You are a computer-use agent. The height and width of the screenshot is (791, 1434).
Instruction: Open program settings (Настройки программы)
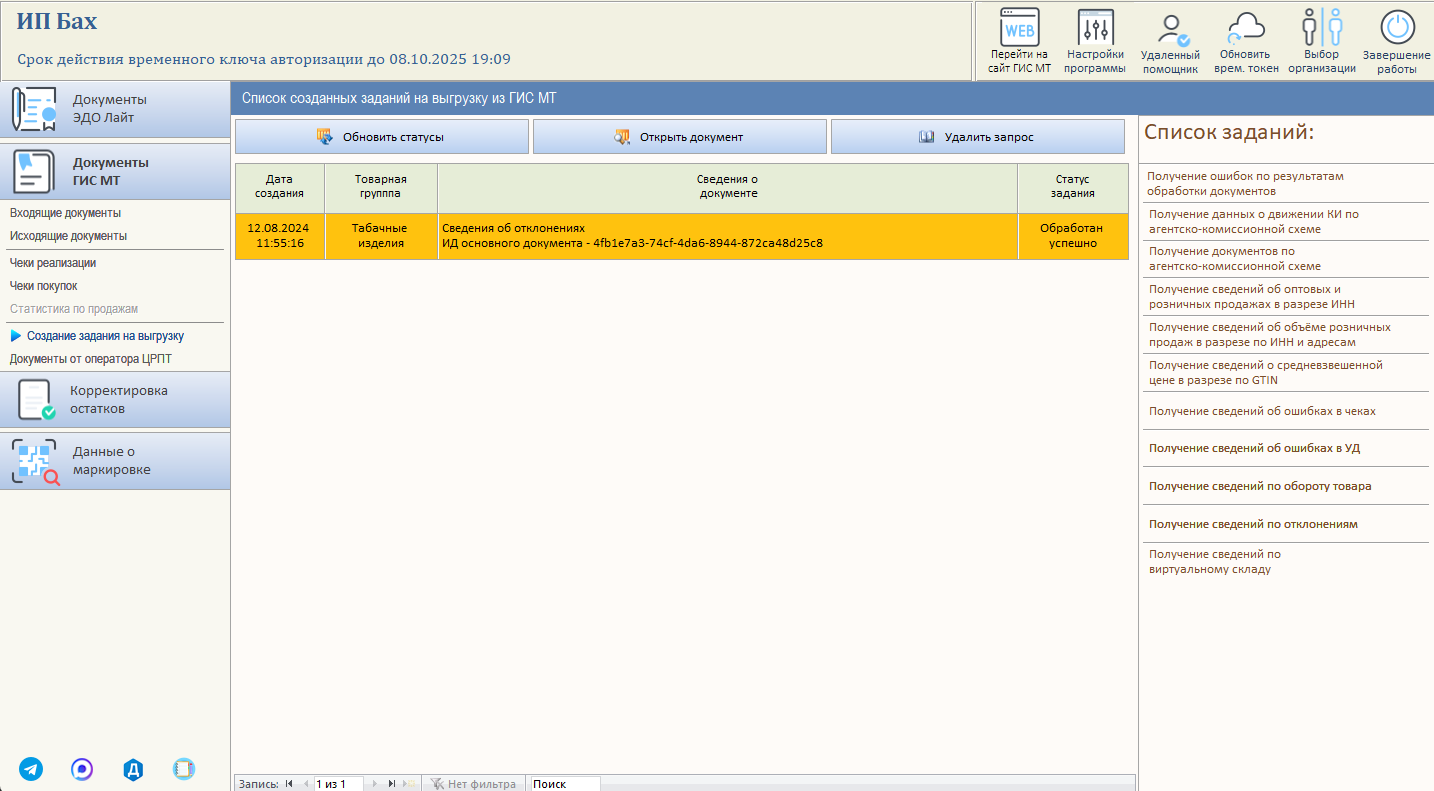click(1095, 41)
